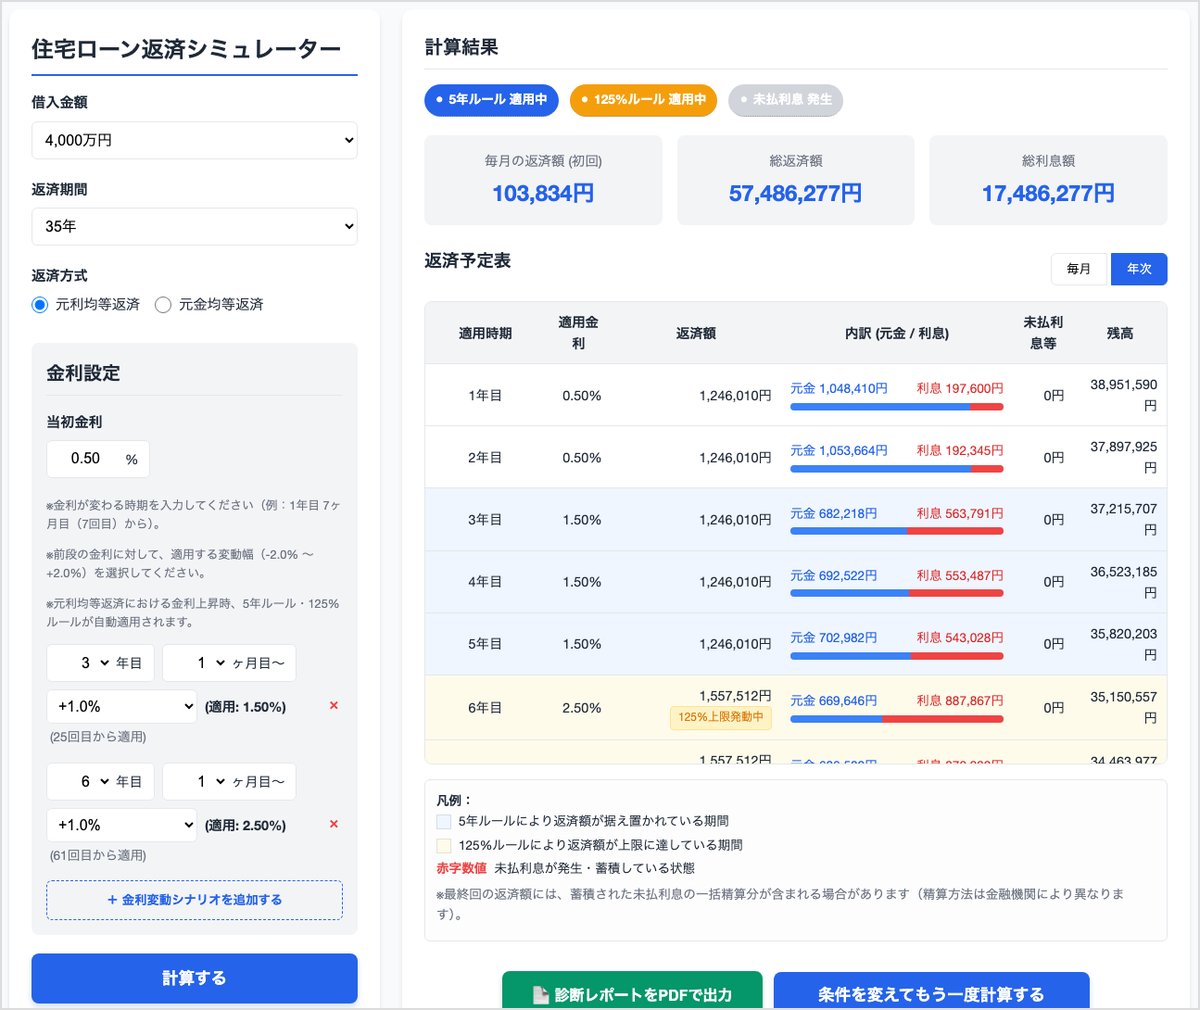Screen dimensions: 1200x1010
Task: Click the 4年目 row label
Action: coord(485,582)
